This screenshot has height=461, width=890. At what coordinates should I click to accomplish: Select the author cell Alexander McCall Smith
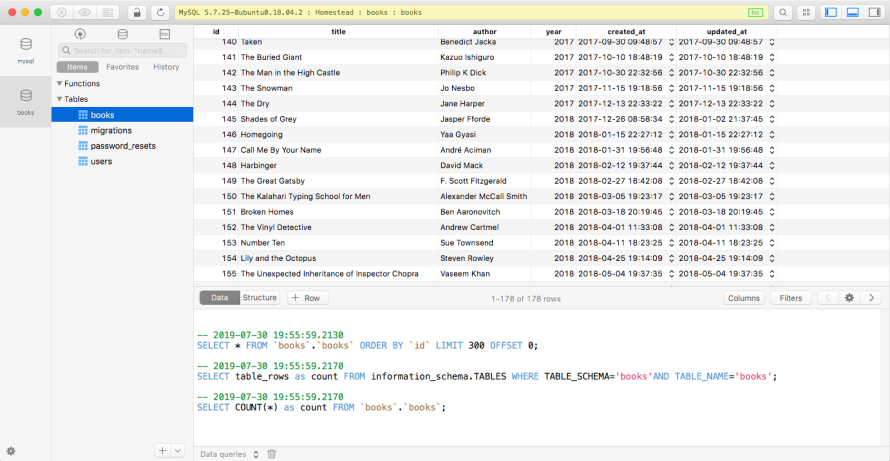485,196
